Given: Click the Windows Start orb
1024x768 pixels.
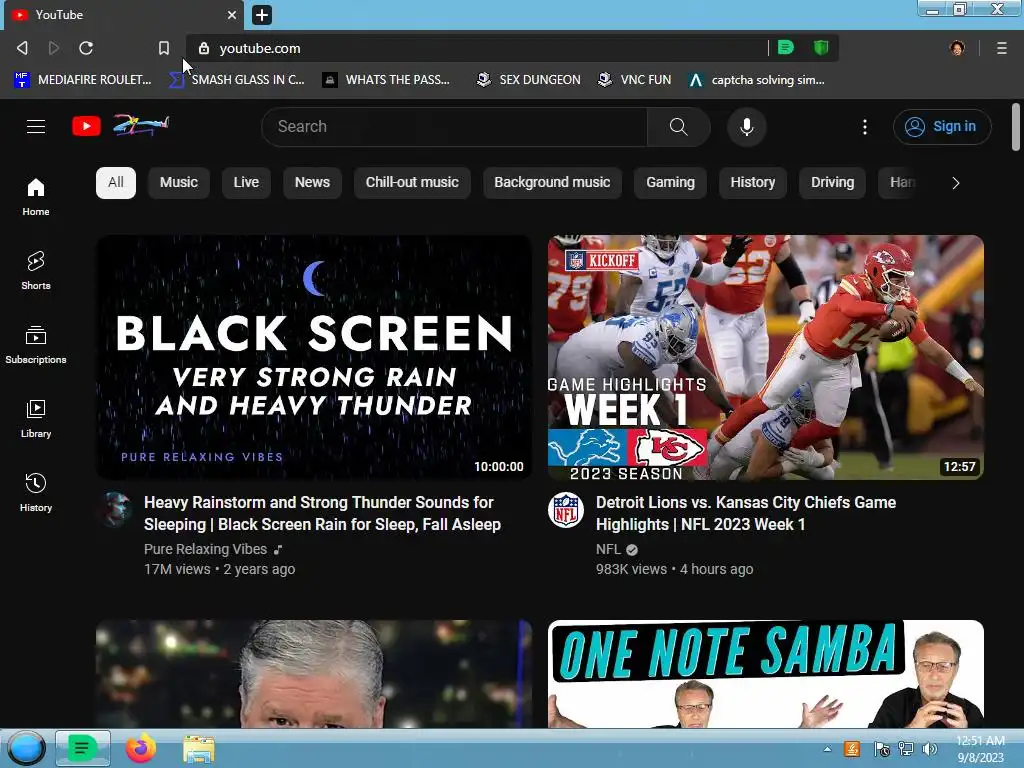Looking at the screenshot, I should pyautogui.click(x=26, y=748).
